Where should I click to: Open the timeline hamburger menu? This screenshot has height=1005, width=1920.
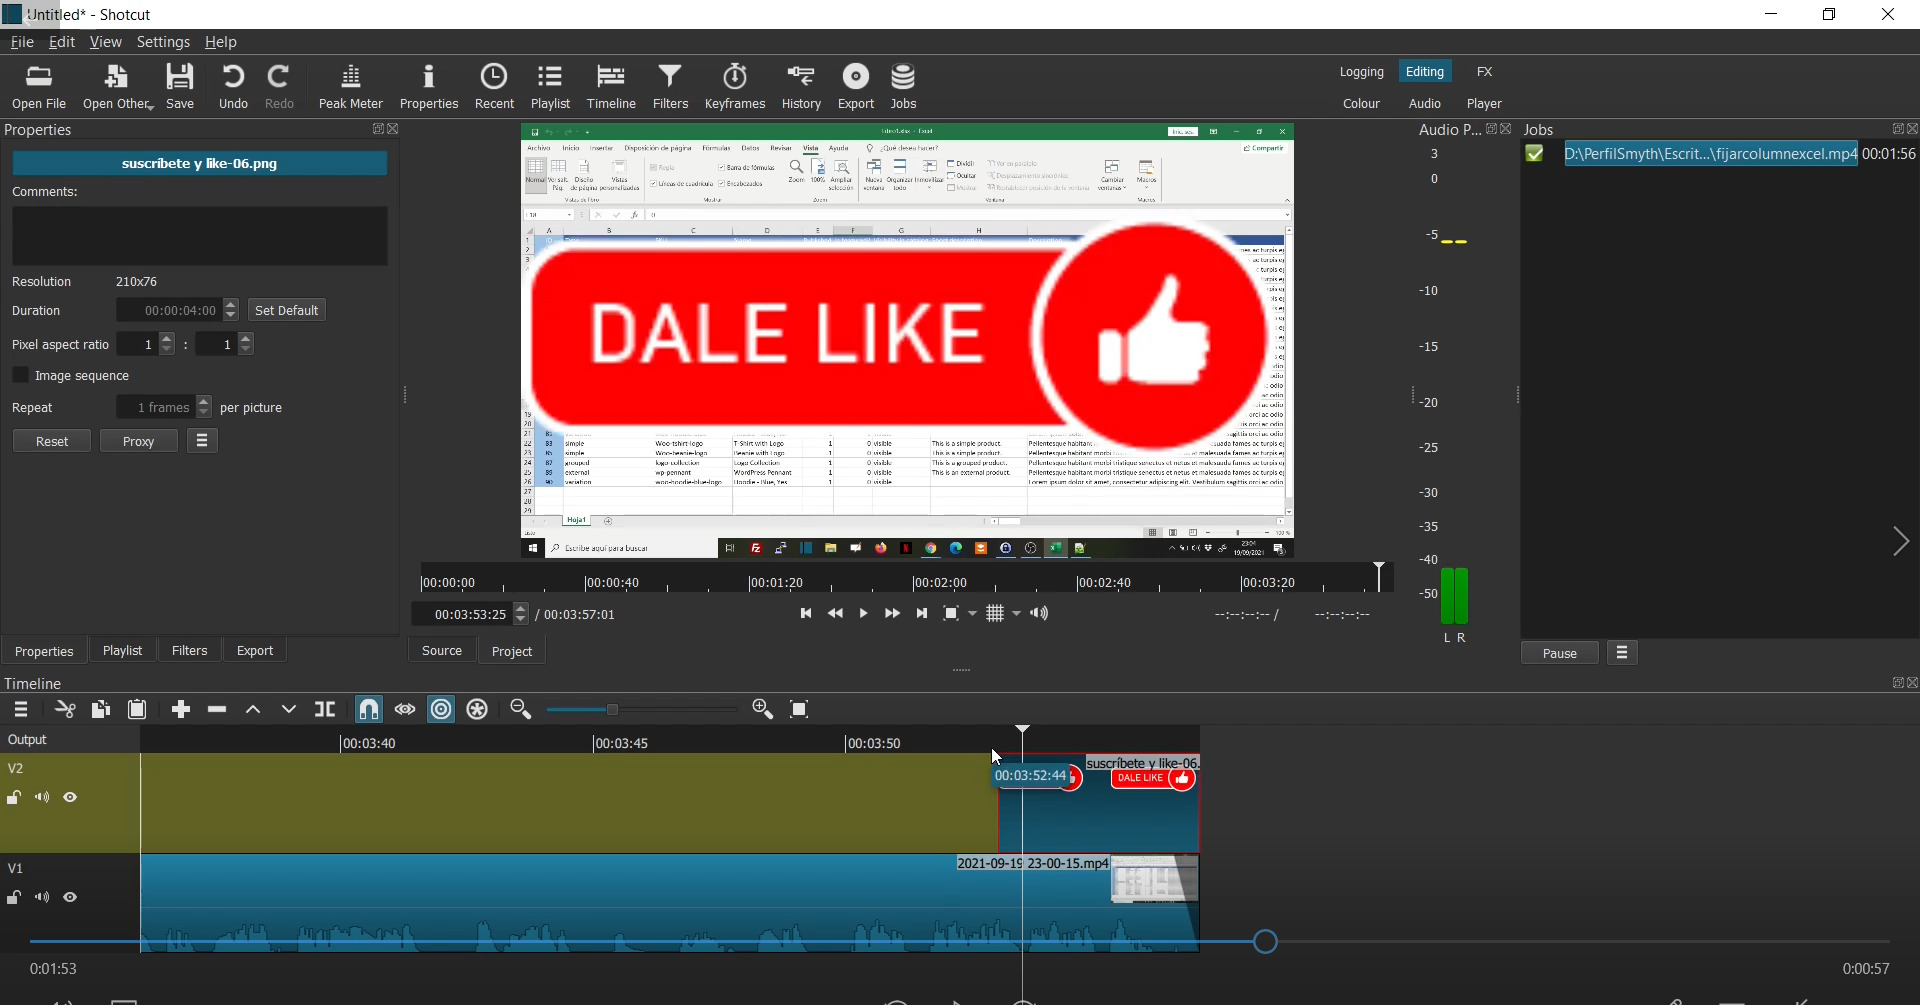point(21,710)
